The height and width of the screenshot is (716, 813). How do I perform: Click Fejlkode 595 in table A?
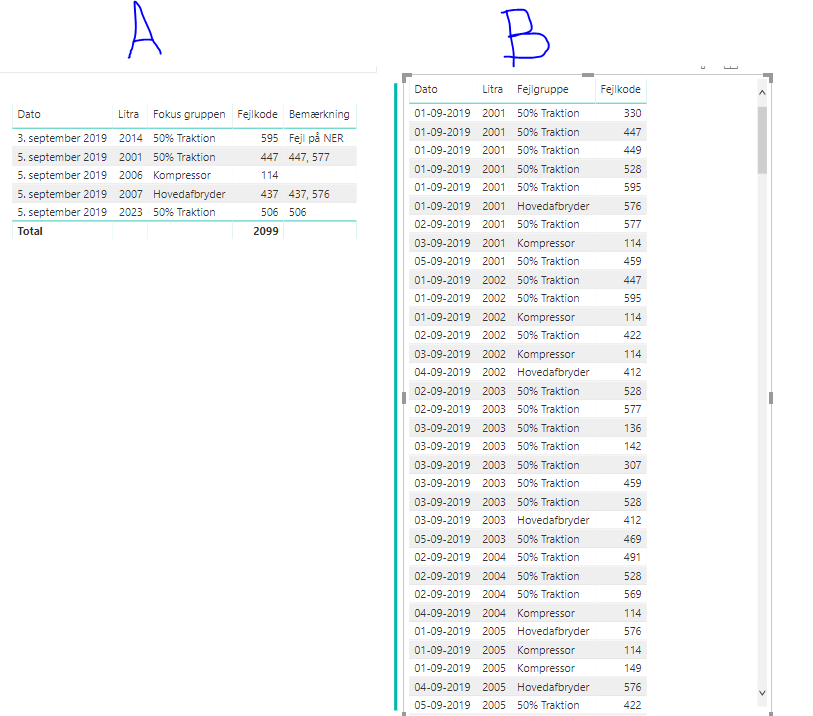pyautogui.click(x=270, y=138)
